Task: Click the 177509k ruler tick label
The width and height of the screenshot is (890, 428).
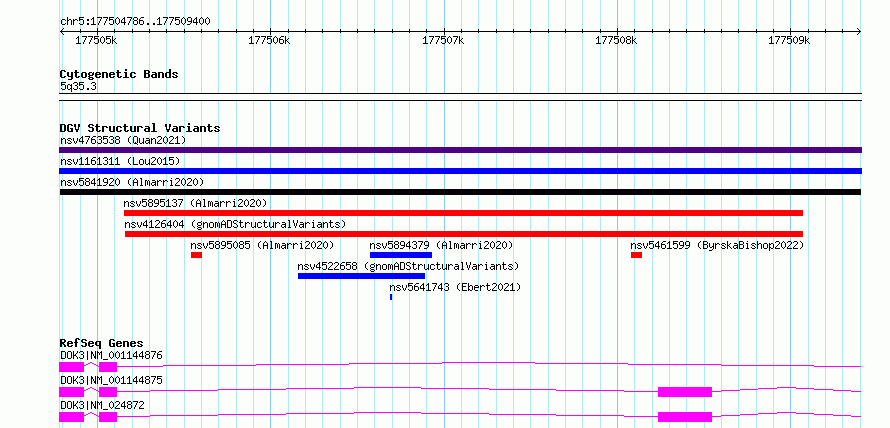Action: point(789,41)
